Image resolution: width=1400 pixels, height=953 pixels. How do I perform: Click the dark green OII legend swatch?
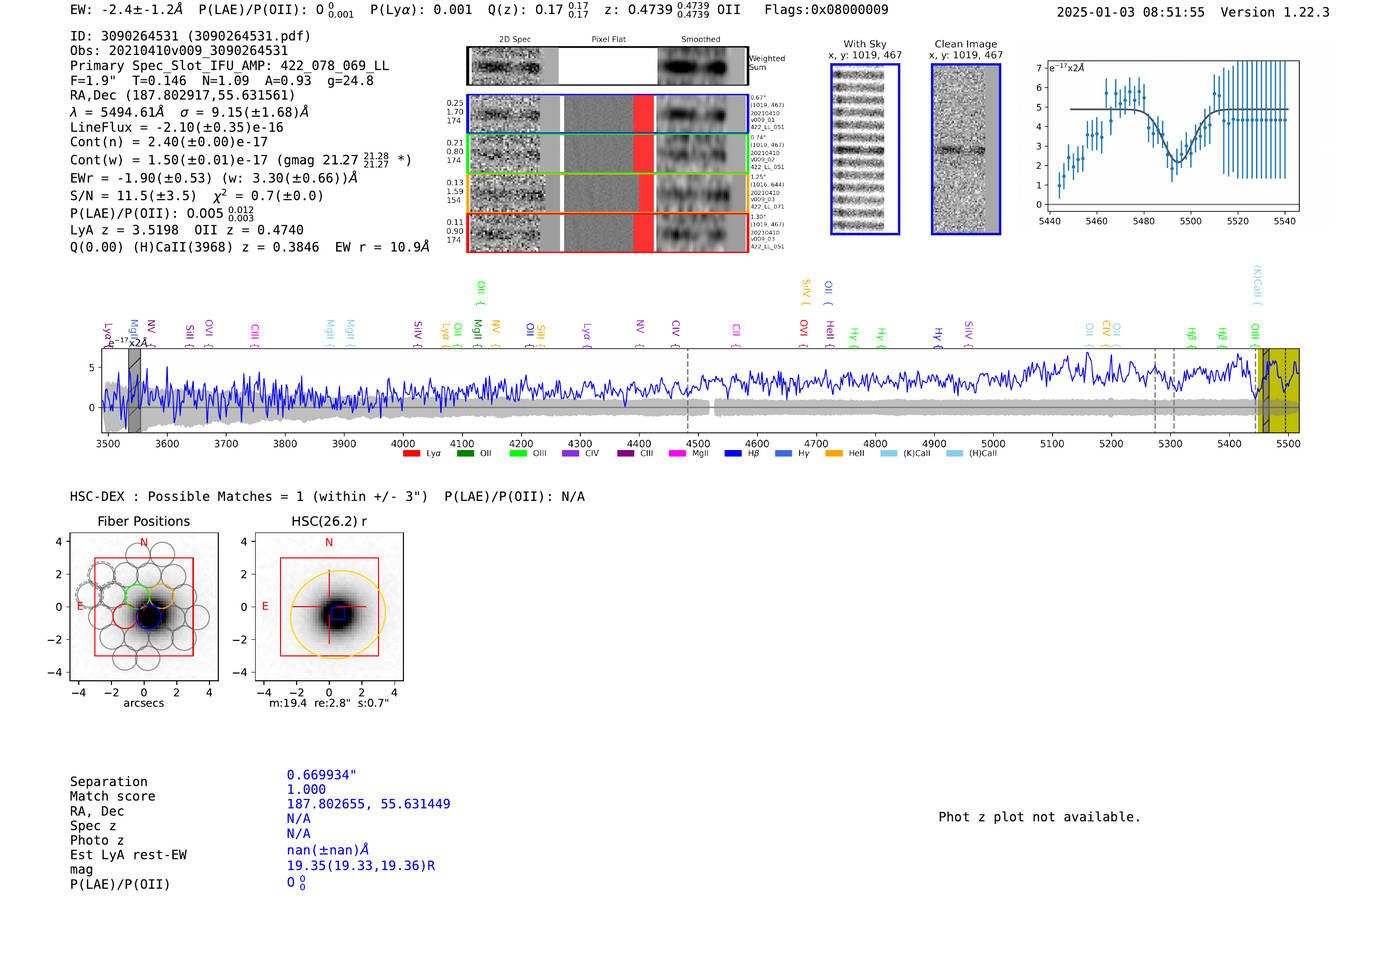[x=465, y=454]
